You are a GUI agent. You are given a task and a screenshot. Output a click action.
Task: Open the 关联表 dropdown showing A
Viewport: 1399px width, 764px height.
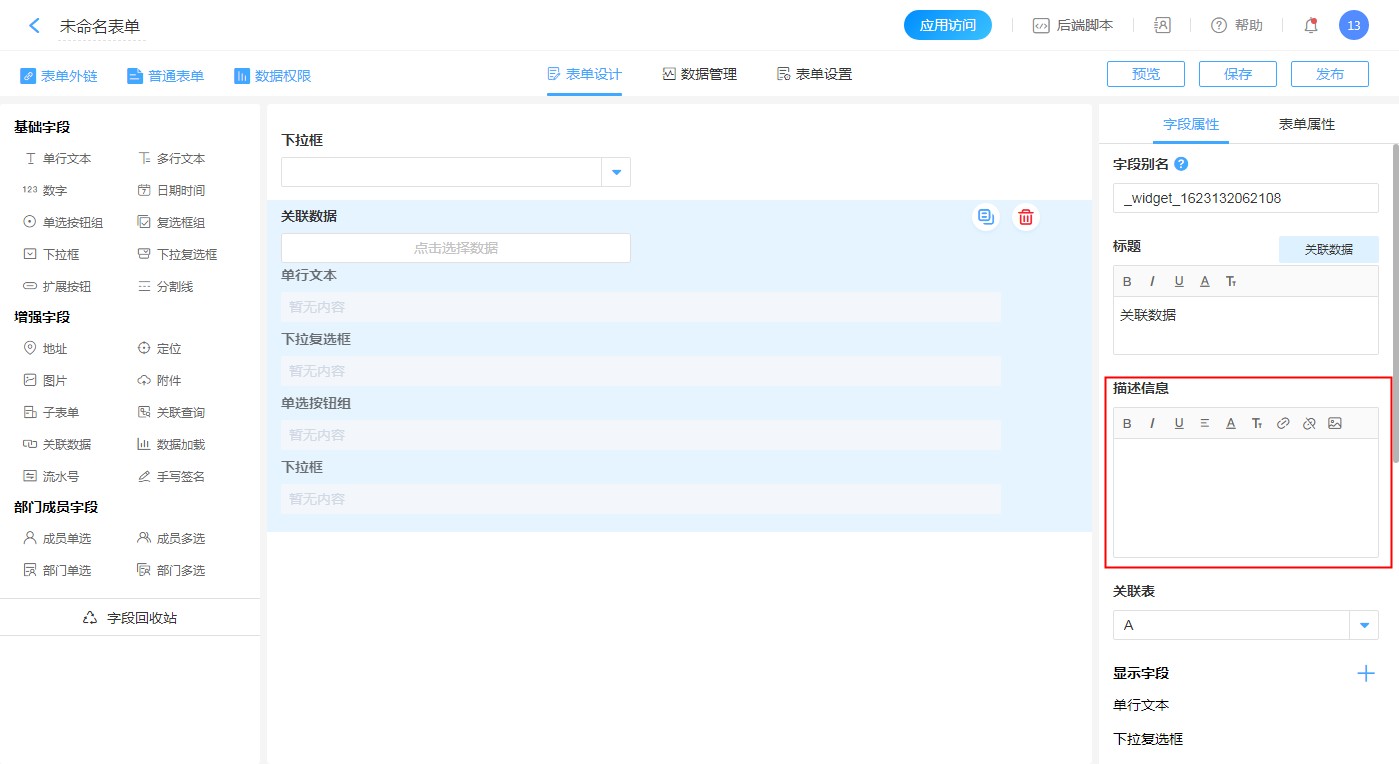[1364, 625]
